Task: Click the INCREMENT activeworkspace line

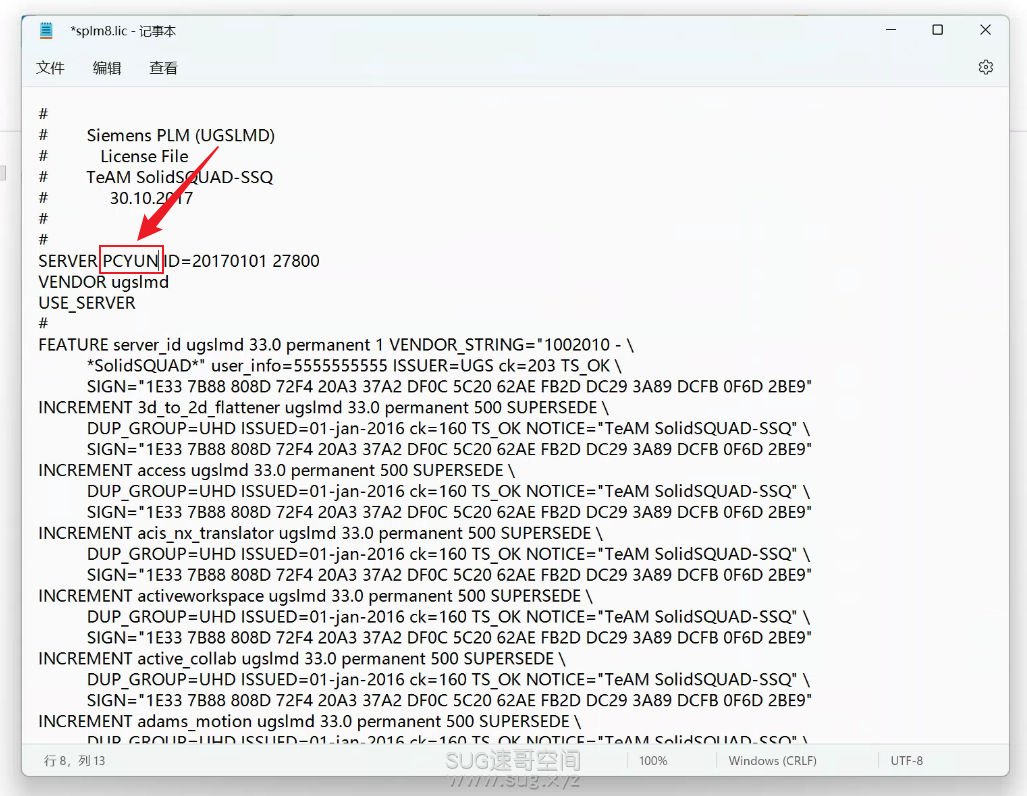Action: pos(316,596)
